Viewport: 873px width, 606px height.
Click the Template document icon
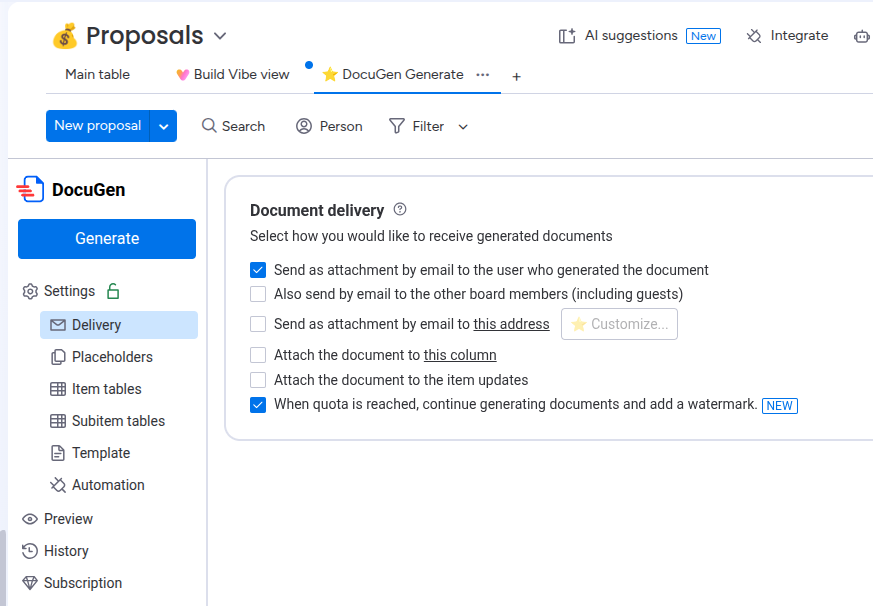[58, 453]
